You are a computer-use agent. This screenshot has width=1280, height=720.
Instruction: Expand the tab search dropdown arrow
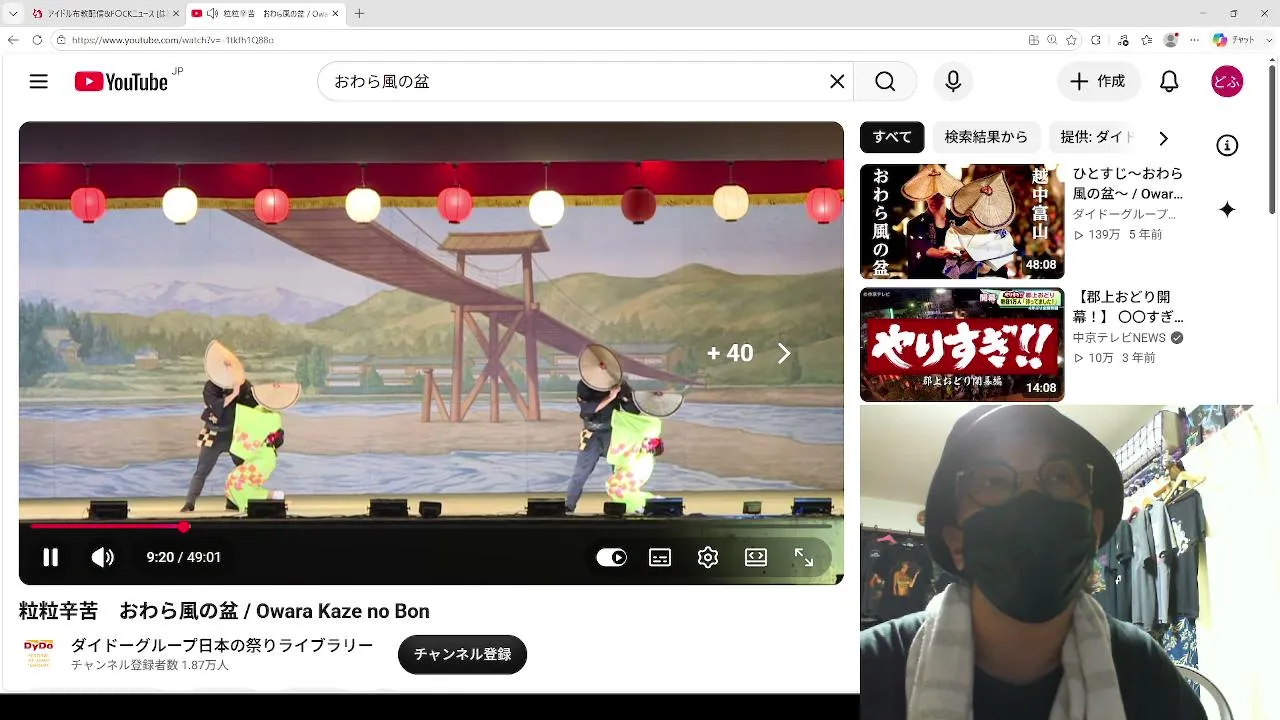click(12, 14)
